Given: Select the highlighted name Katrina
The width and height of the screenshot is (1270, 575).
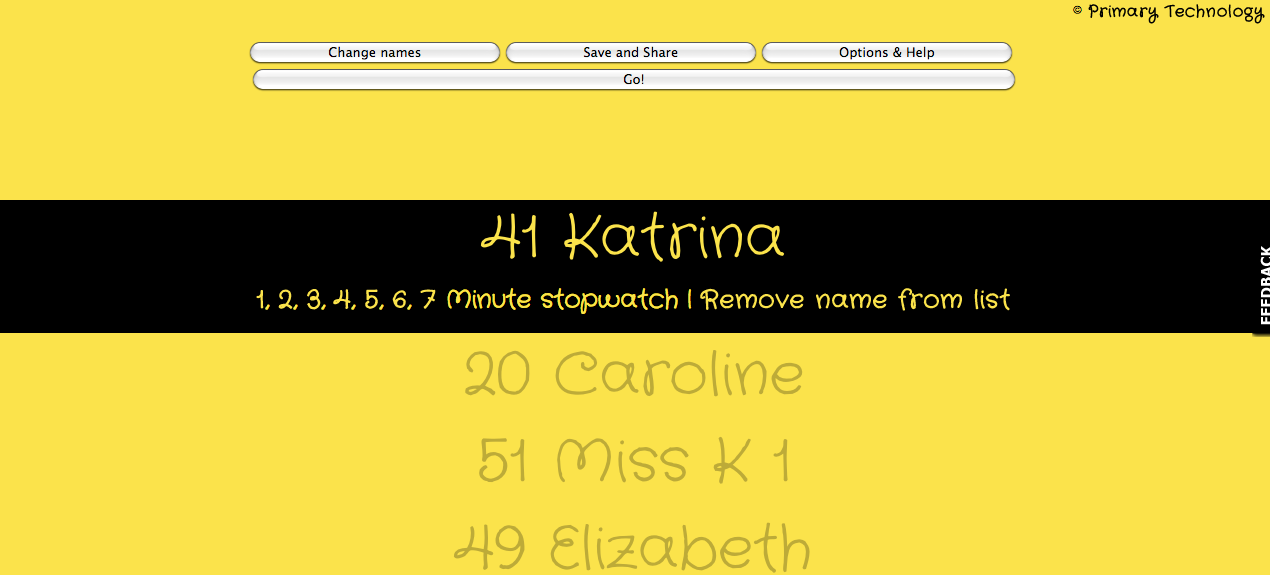Looking at the screenshot, I should (674, 240).
